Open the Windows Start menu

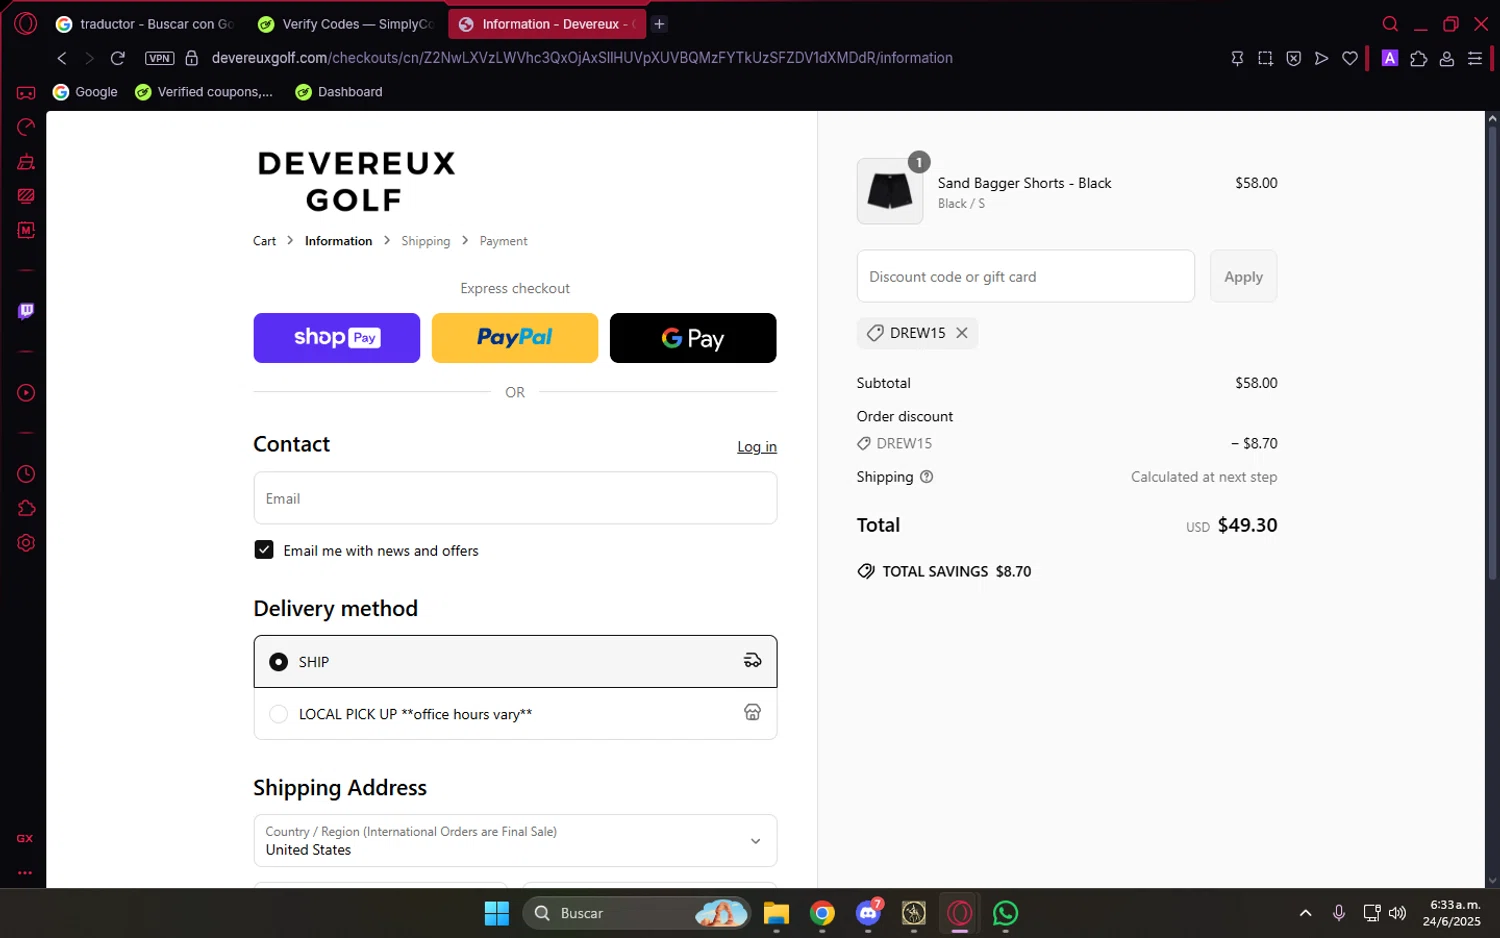(497, 913)
